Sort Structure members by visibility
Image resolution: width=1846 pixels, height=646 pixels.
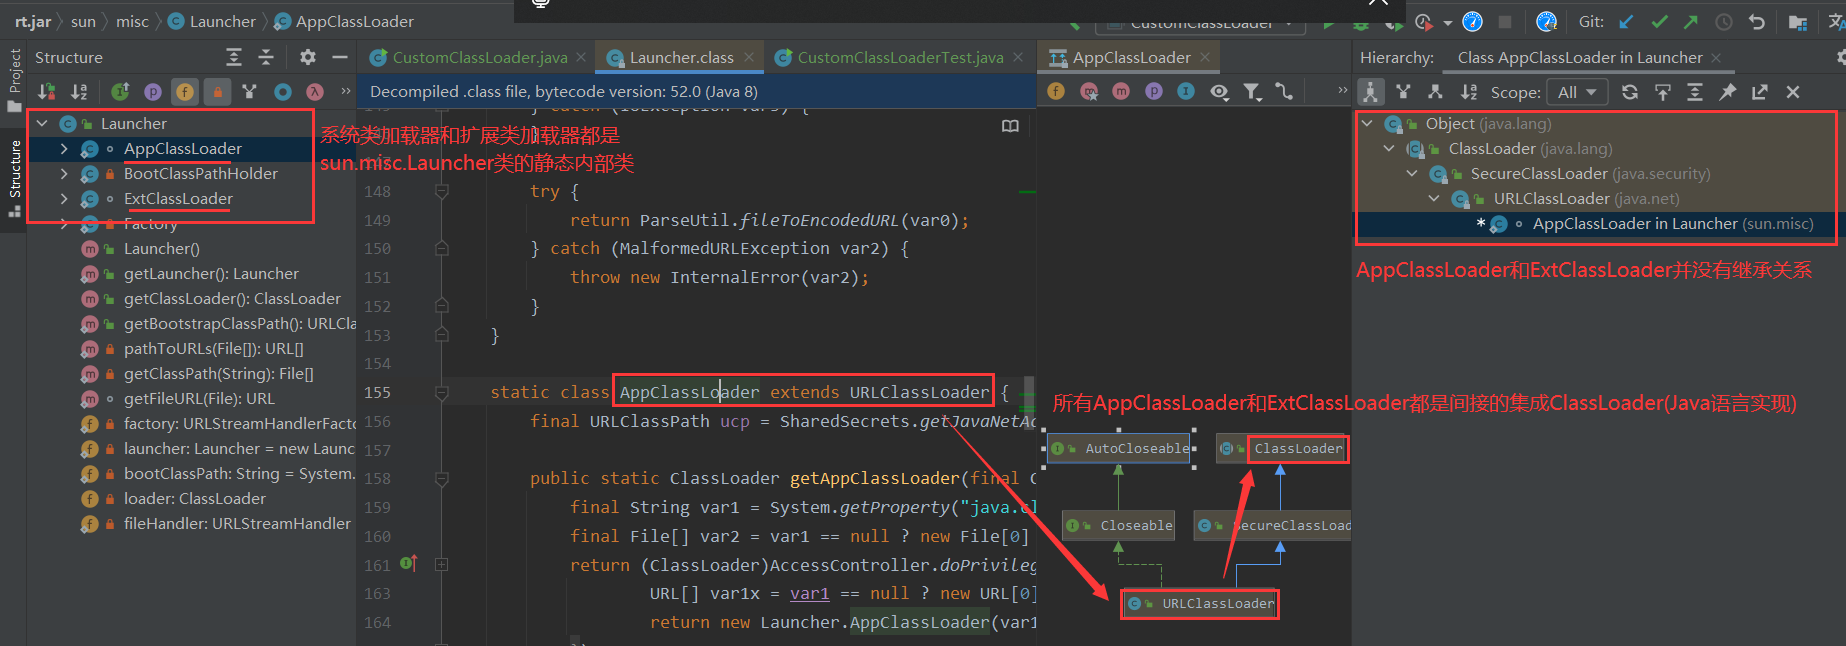tap(46, 92)
